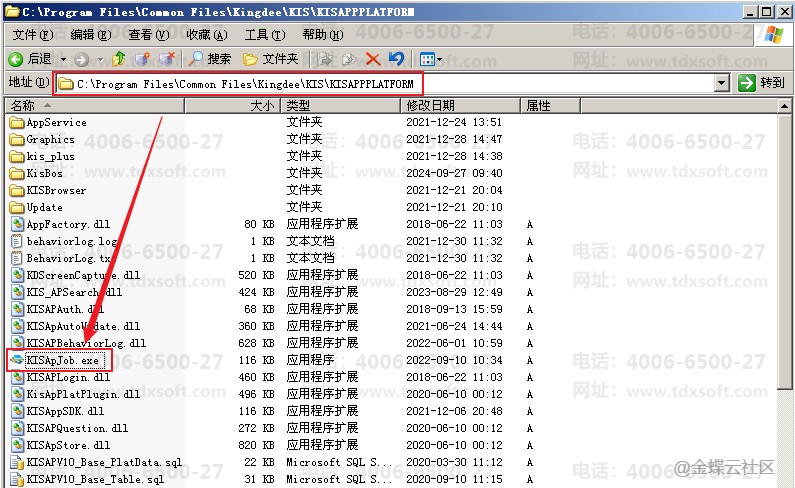Click the Back navigation arrow icon
795x488 pixels.
point(16,59)
